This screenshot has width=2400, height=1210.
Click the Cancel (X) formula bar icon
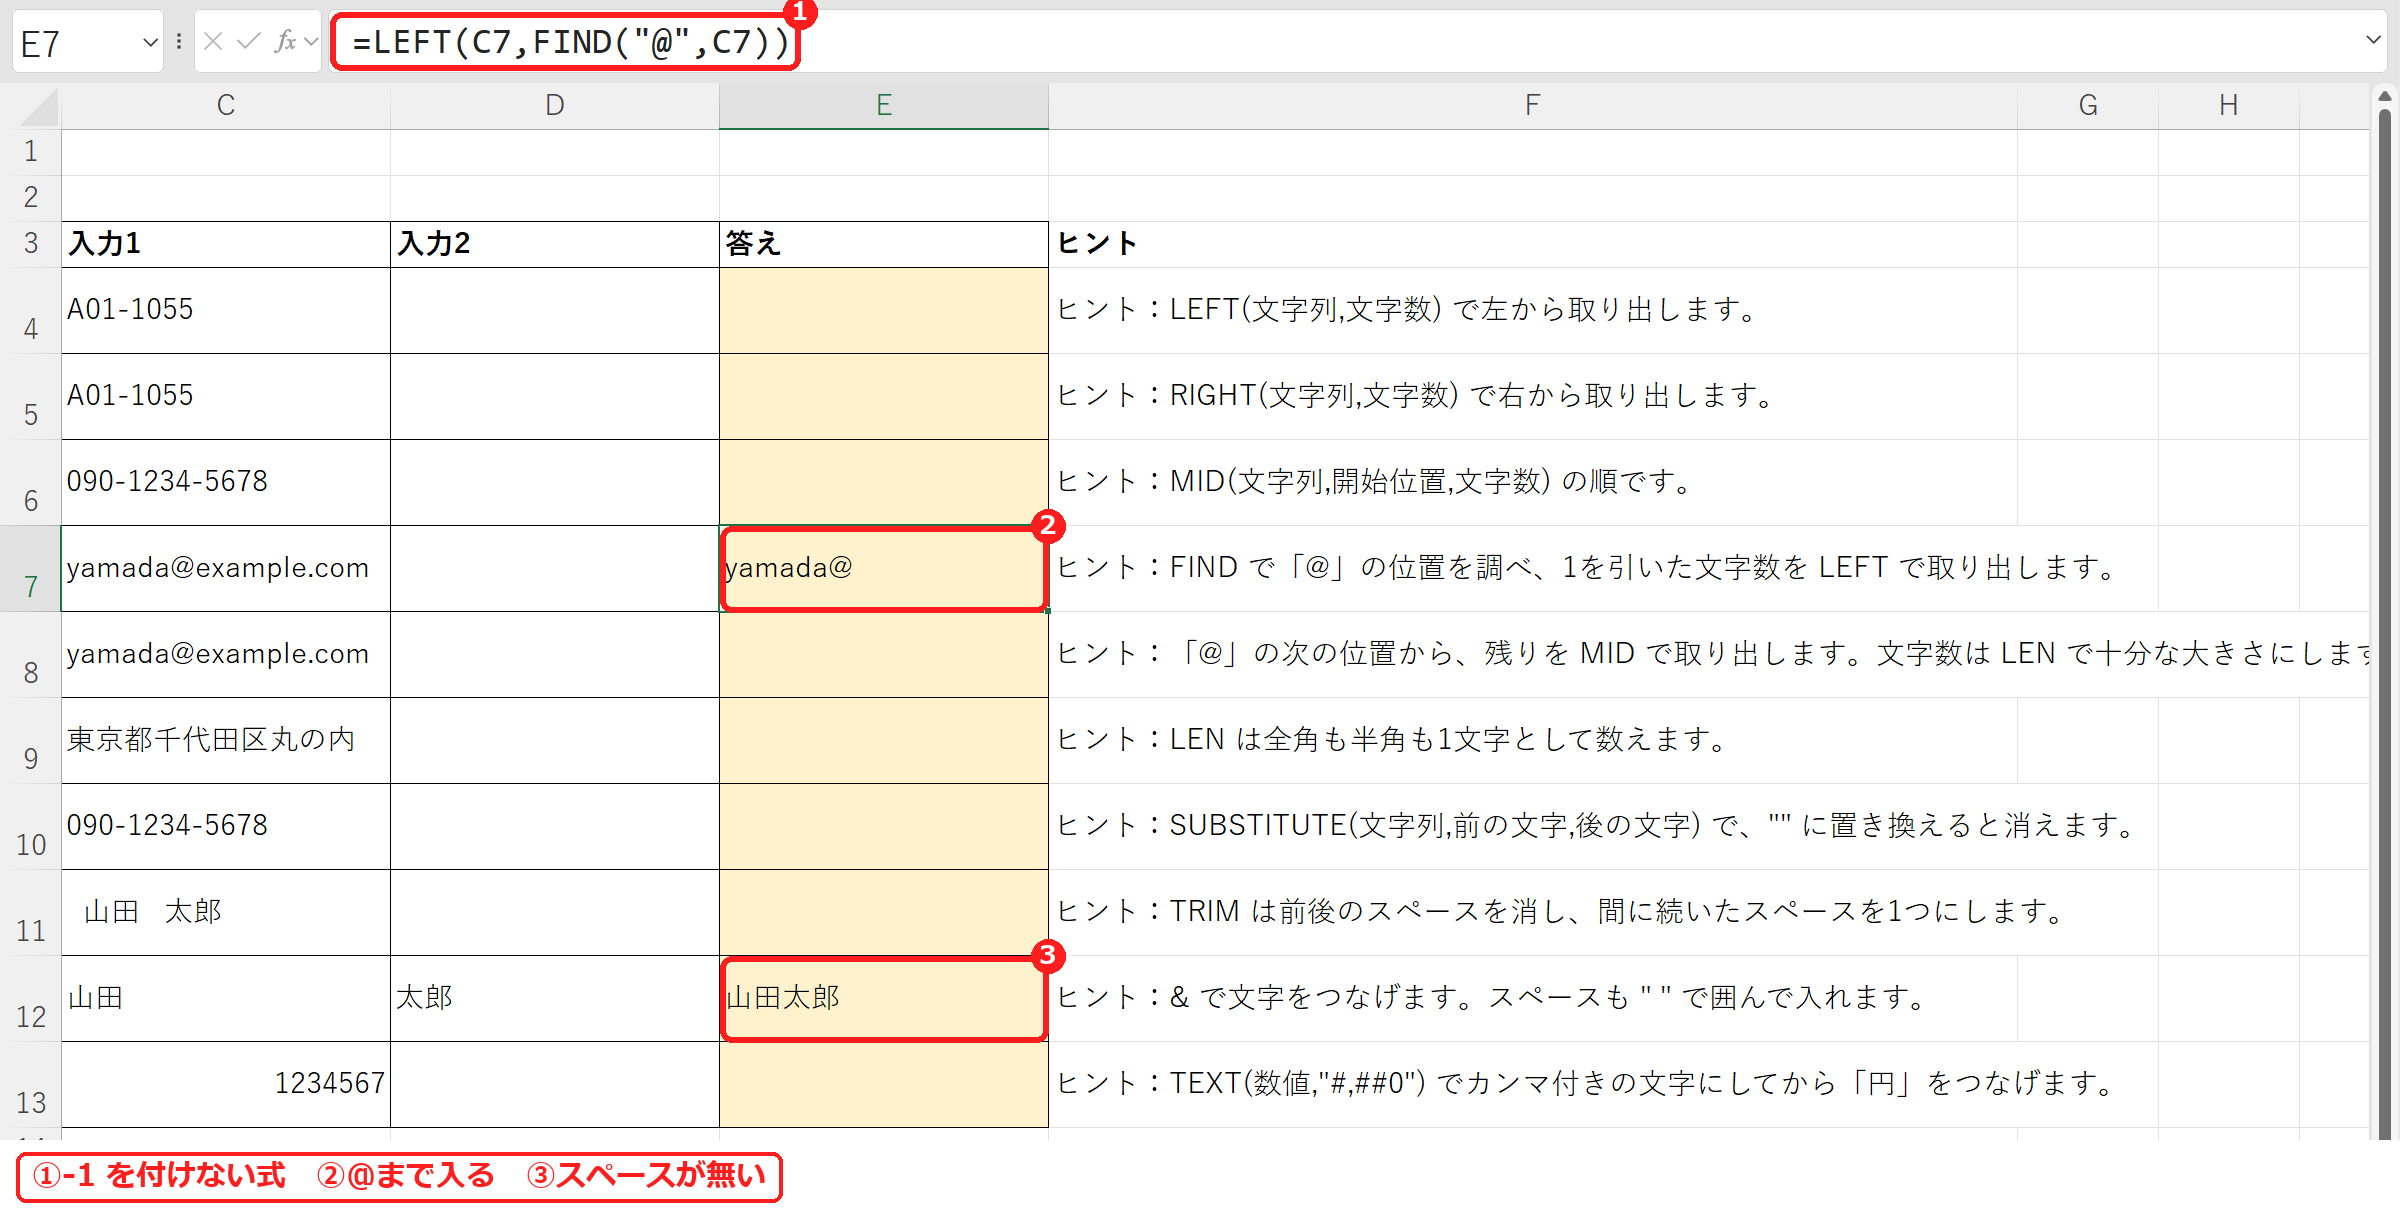point(213,42)
